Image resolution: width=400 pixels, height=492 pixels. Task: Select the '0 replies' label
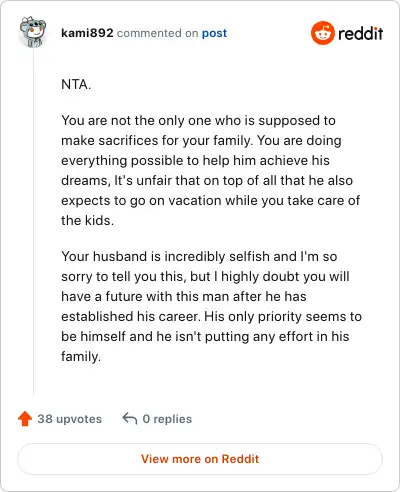167,419
